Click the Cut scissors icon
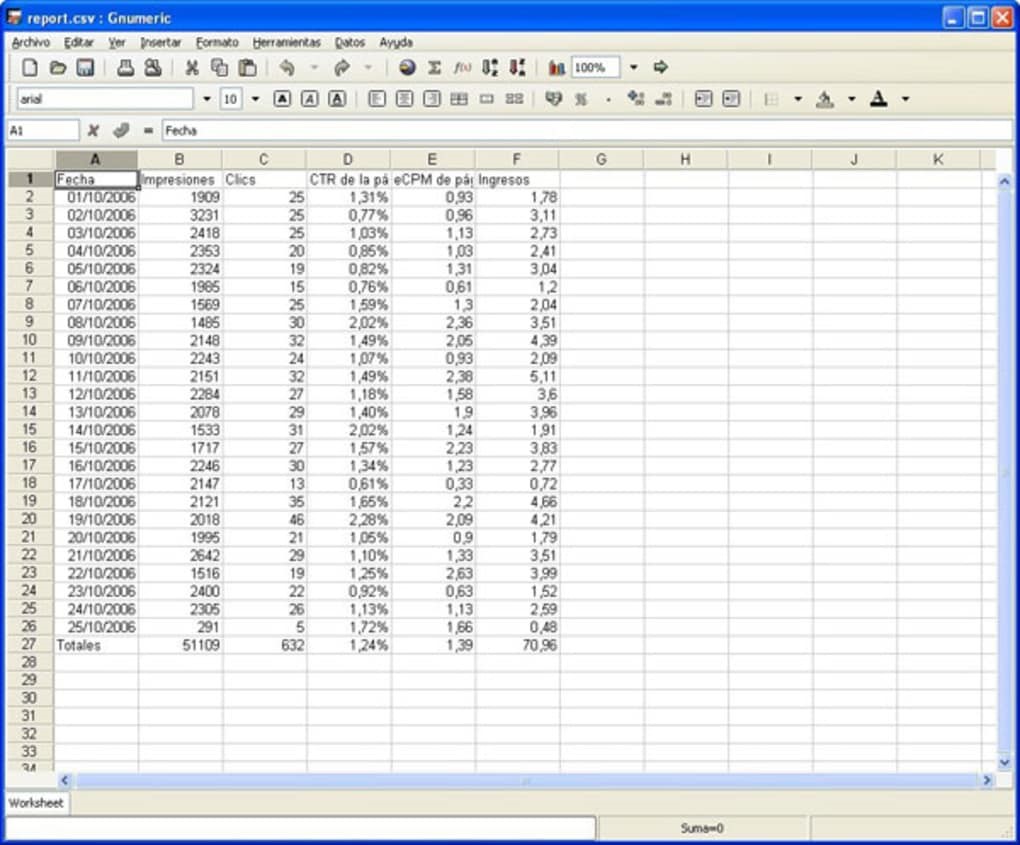The width and height of the screenshot is (1020, 845). 191,68
